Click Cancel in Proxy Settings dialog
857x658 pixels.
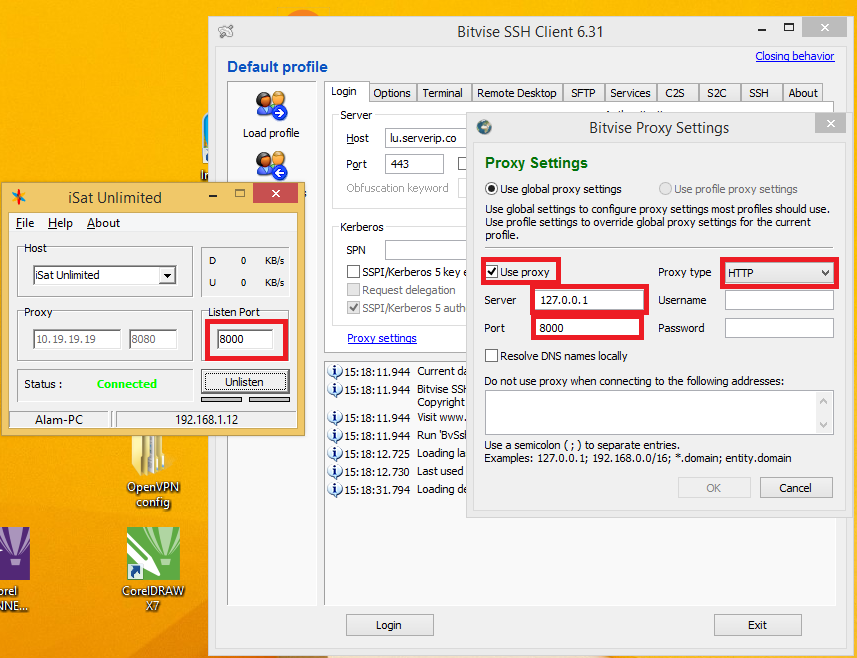tap(796, 487)
